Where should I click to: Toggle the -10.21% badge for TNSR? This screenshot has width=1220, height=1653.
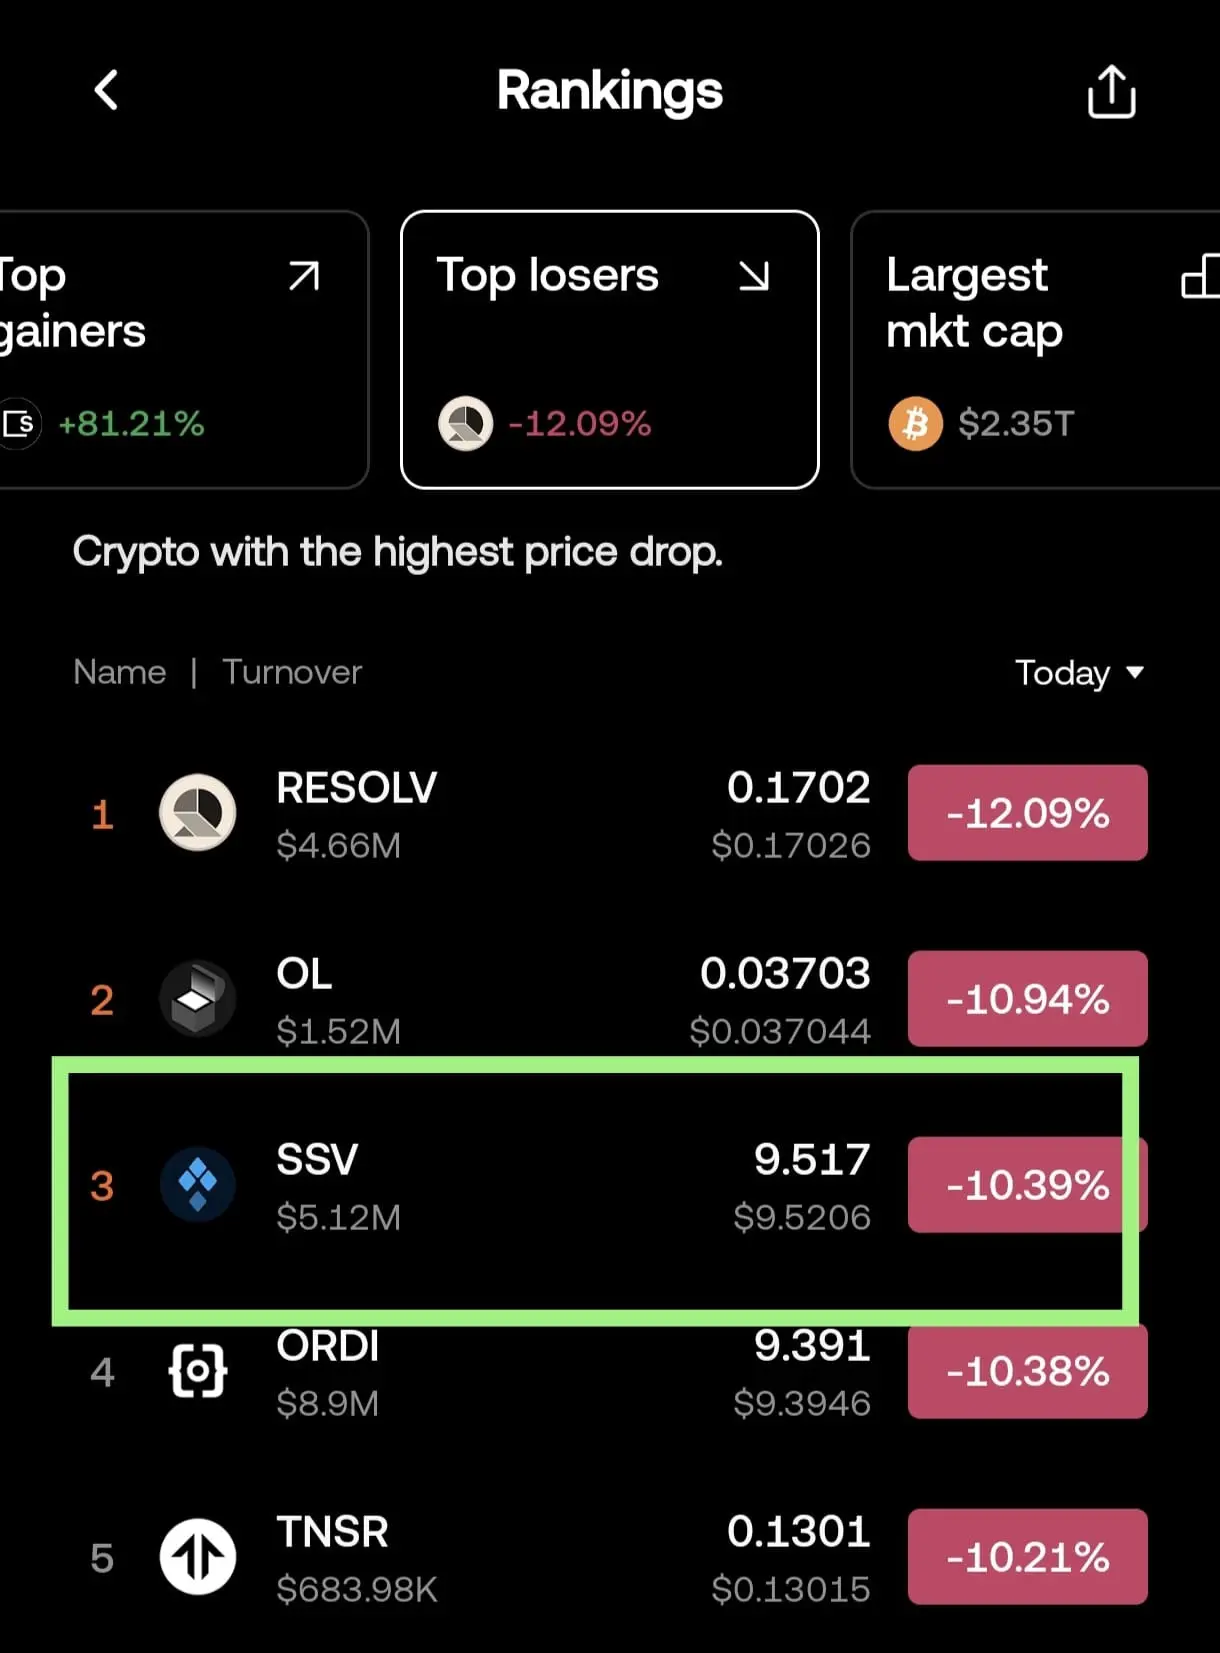[1027, 1557]
